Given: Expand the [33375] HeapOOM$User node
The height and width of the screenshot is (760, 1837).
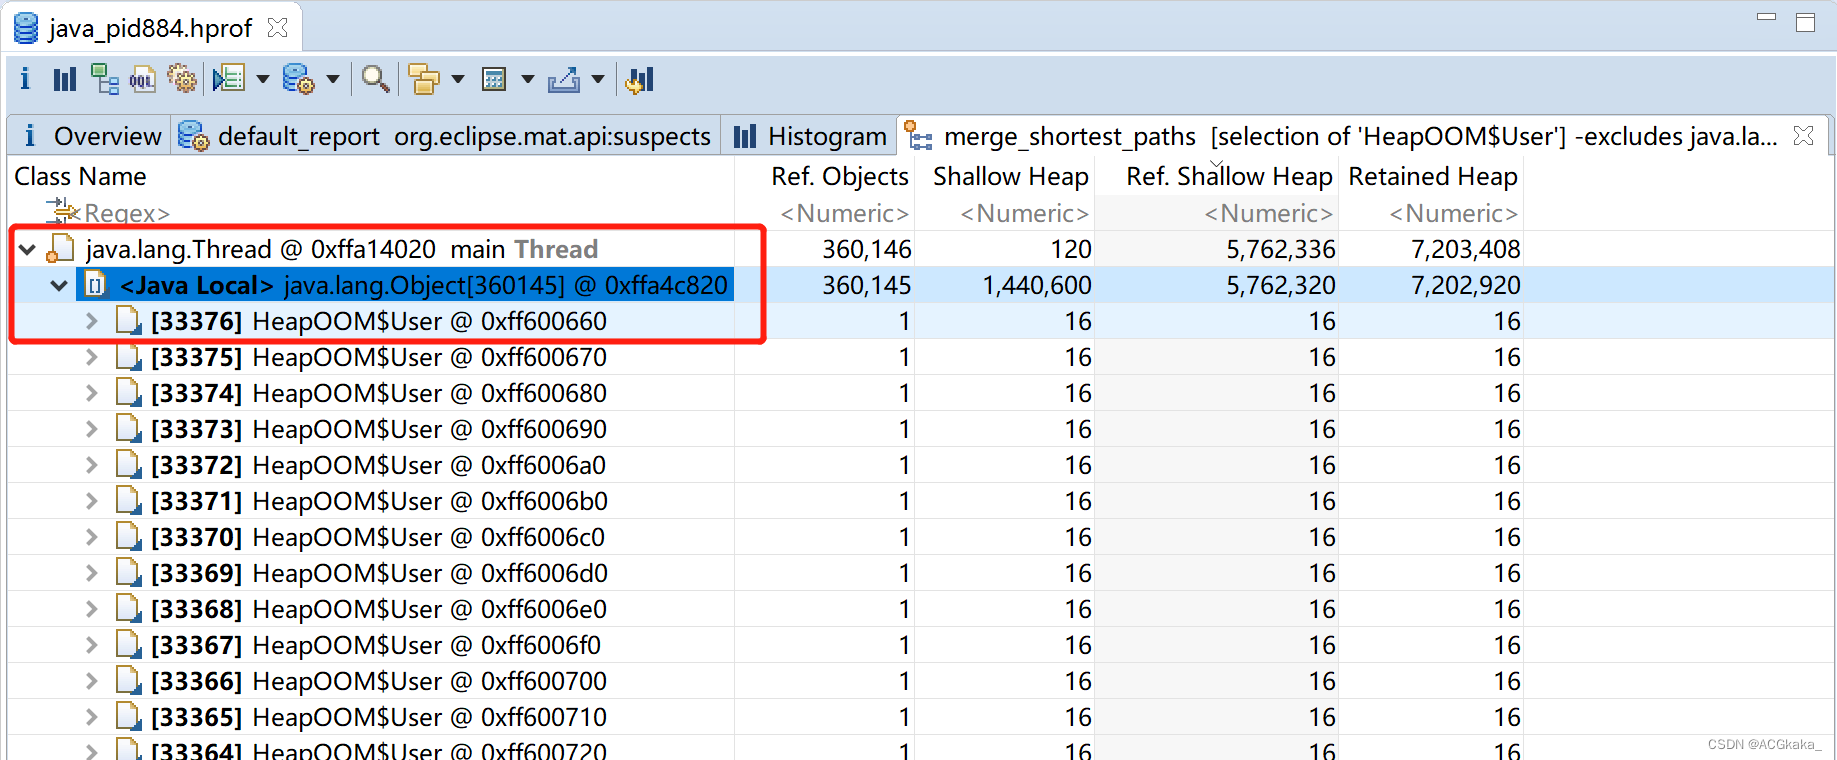Looking at the screenshot, I should pos(92,357).
